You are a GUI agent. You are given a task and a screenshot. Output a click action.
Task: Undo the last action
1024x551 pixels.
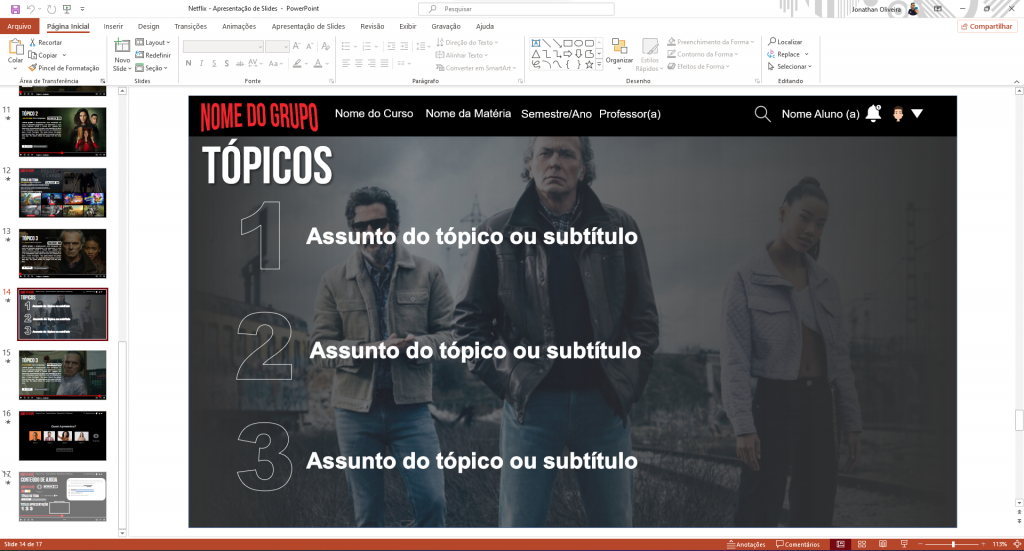point(31,9)
